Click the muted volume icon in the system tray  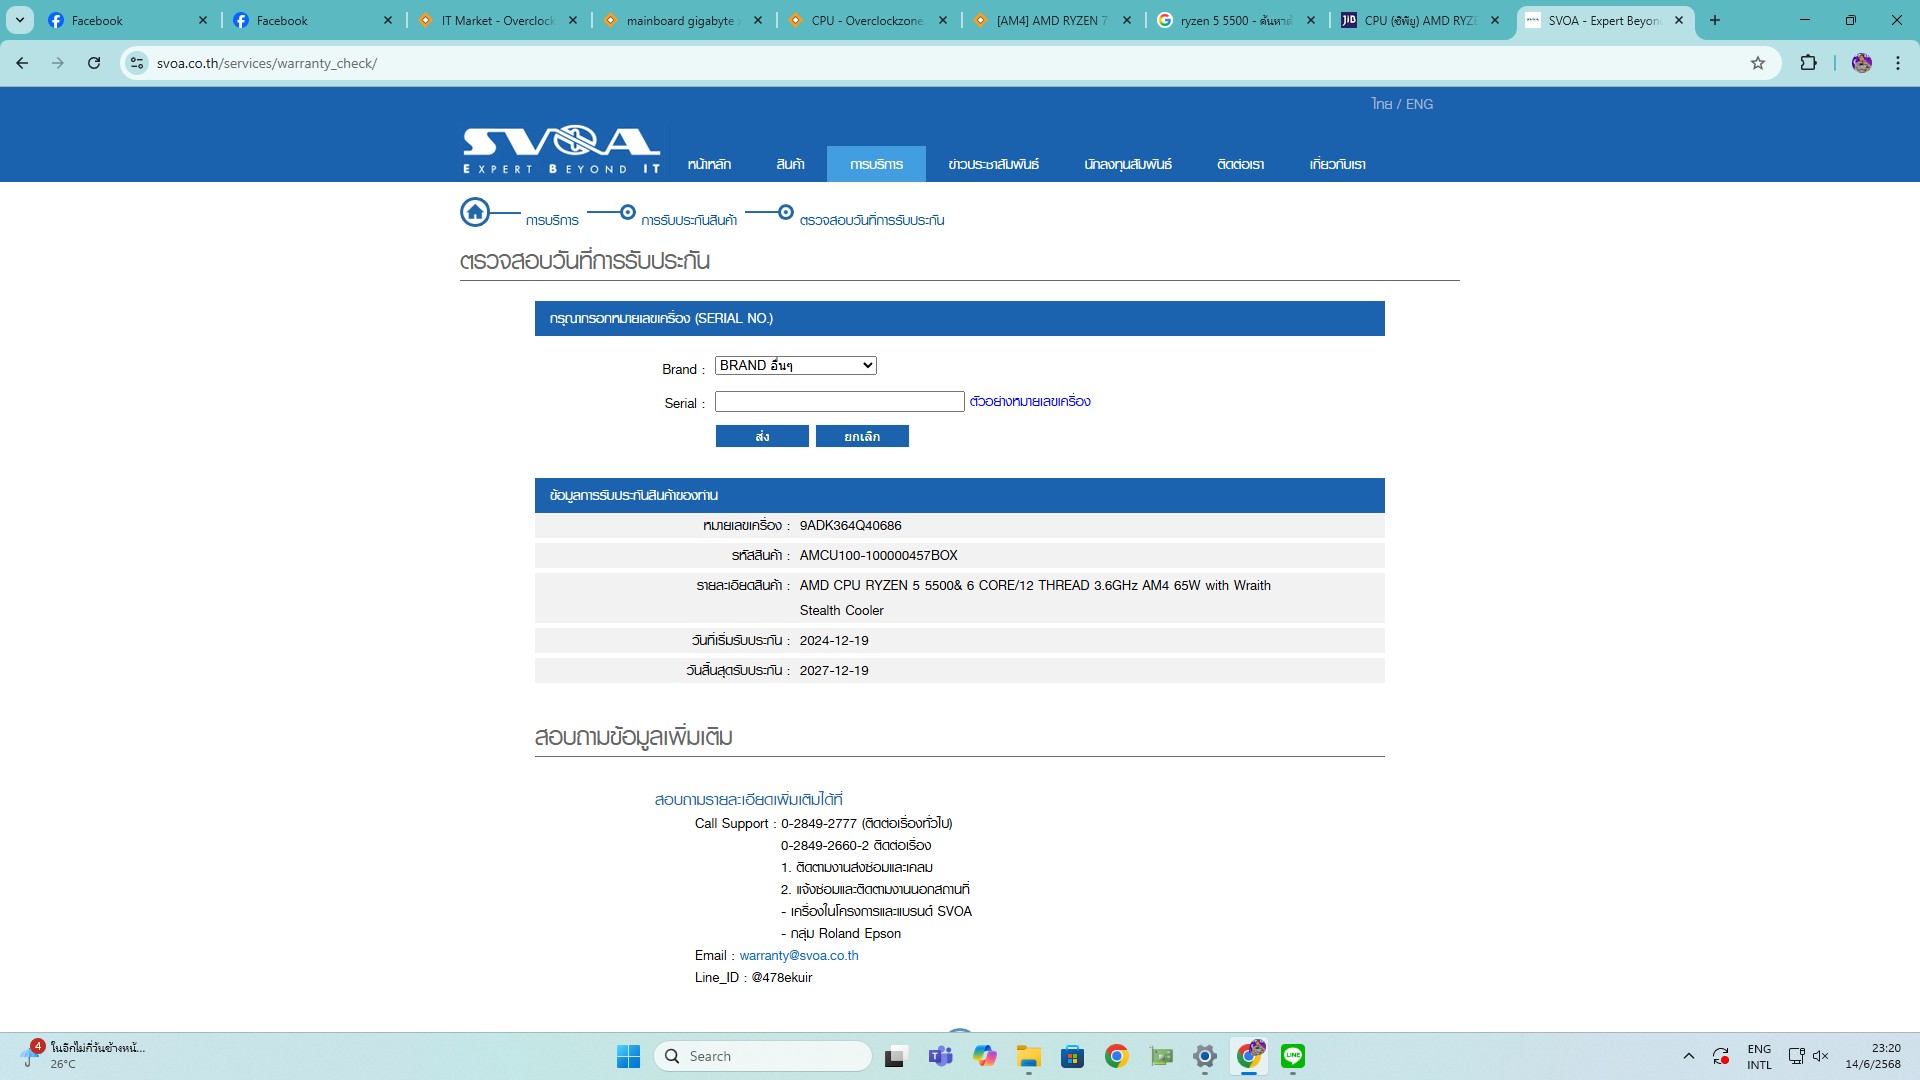[1820, 1056]
